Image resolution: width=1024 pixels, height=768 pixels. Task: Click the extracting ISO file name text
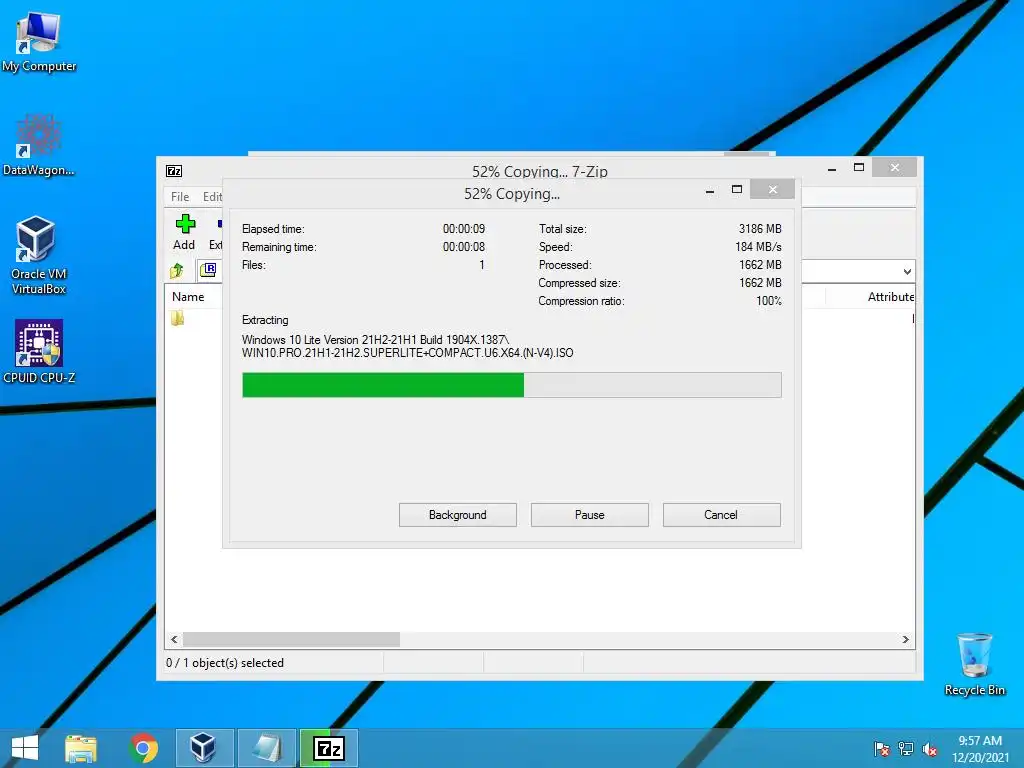(408, 353)
